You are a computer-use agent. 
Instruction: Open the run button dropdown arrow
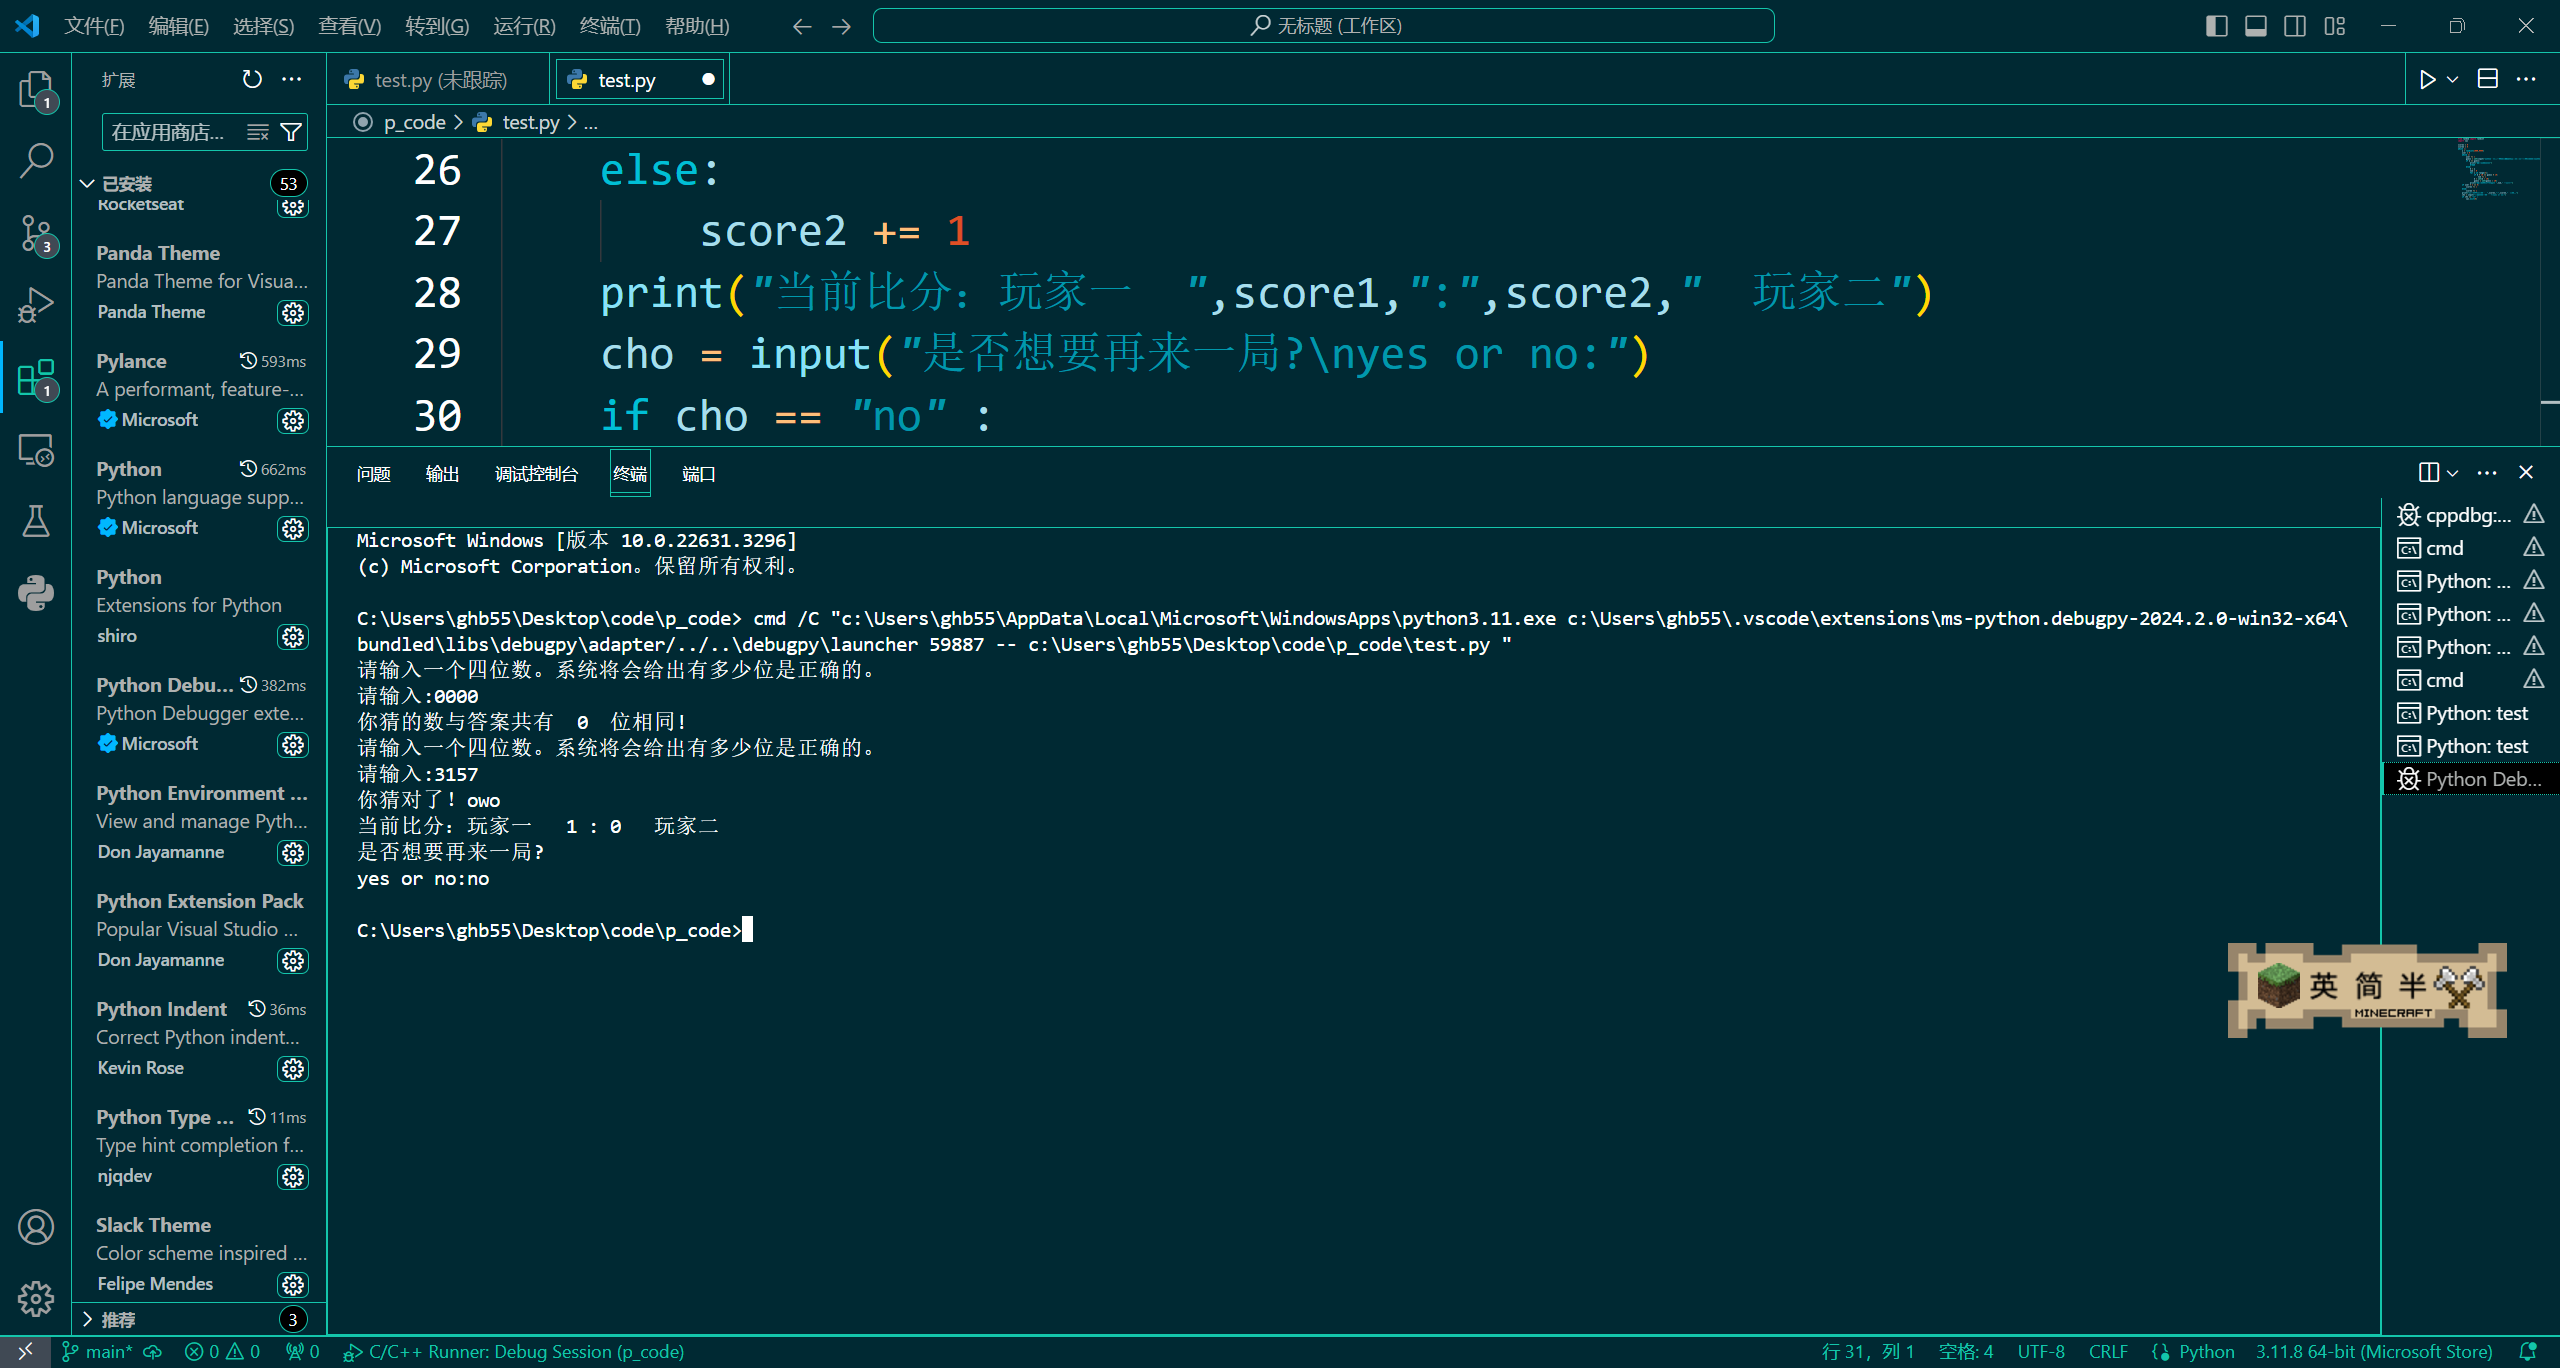2452,80
